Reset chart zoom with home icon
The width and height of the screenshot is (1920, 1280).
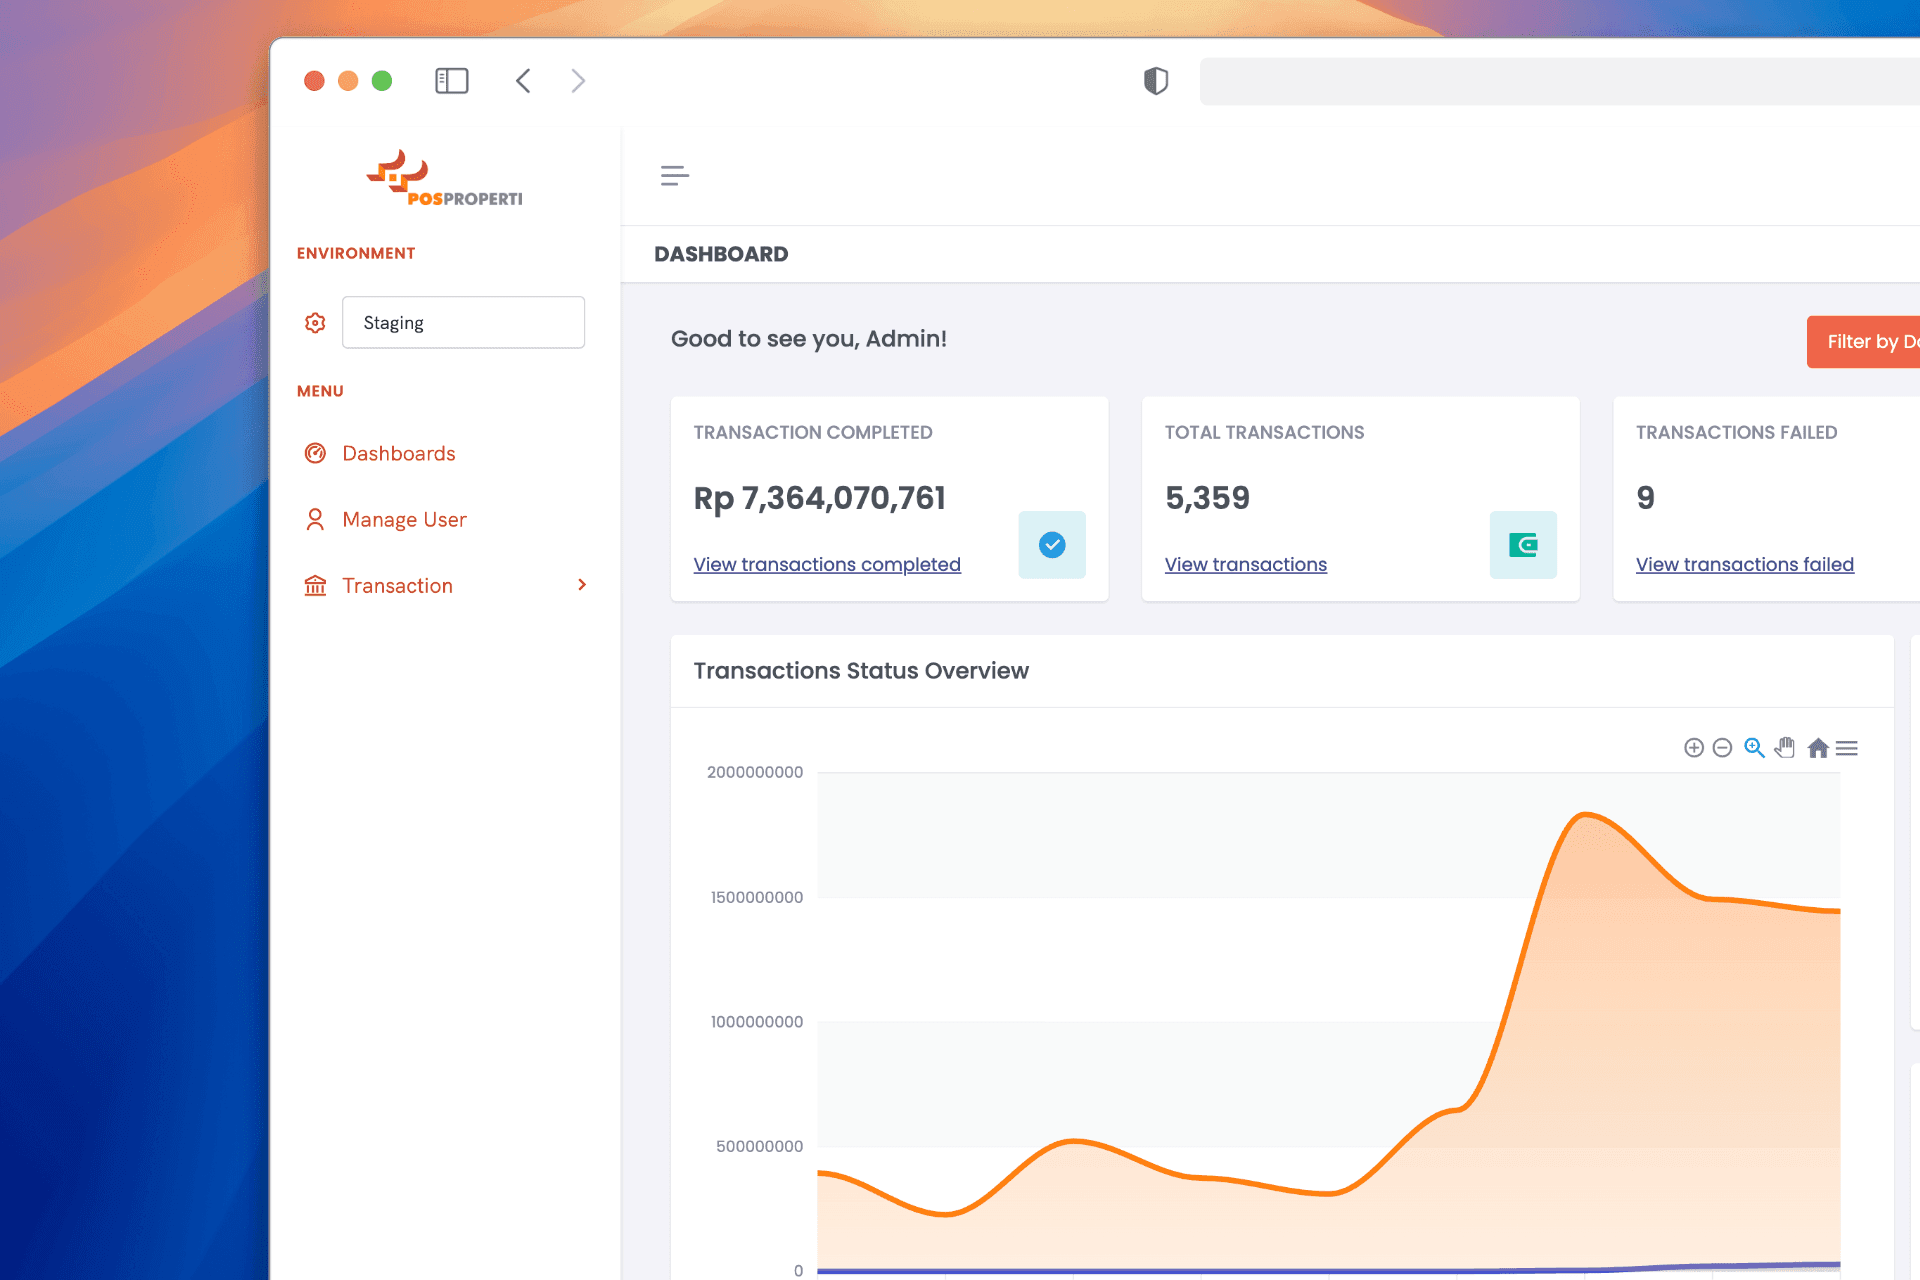click(1818, 748)
